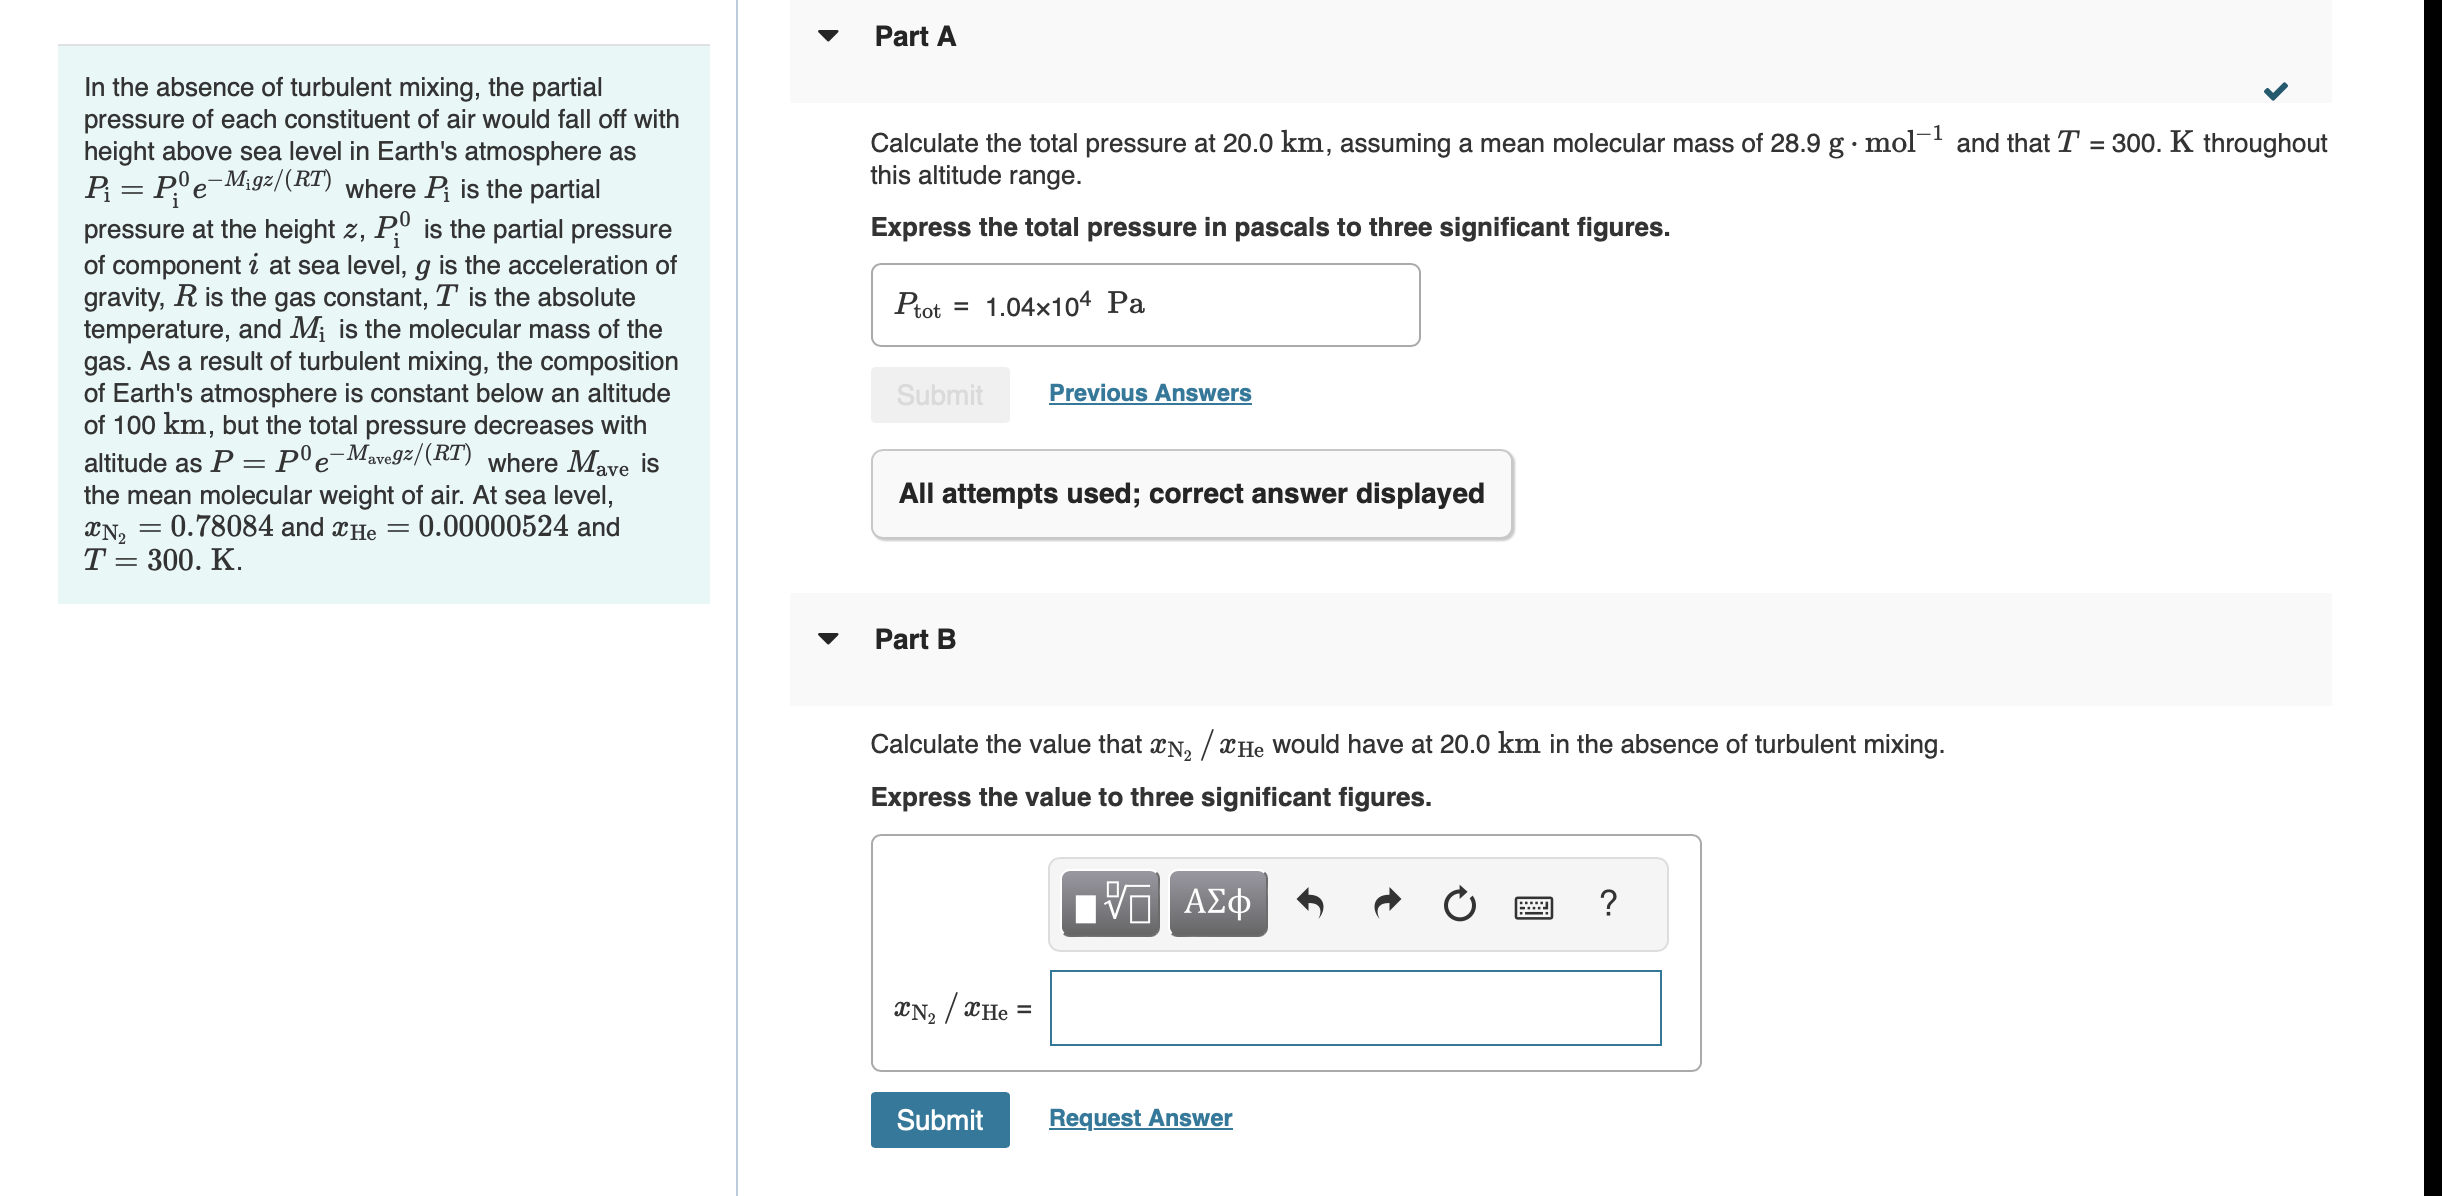Click the reset icon in the equation toolbar
Screen dimensions: 2442x1196
tap(1459, 902)
